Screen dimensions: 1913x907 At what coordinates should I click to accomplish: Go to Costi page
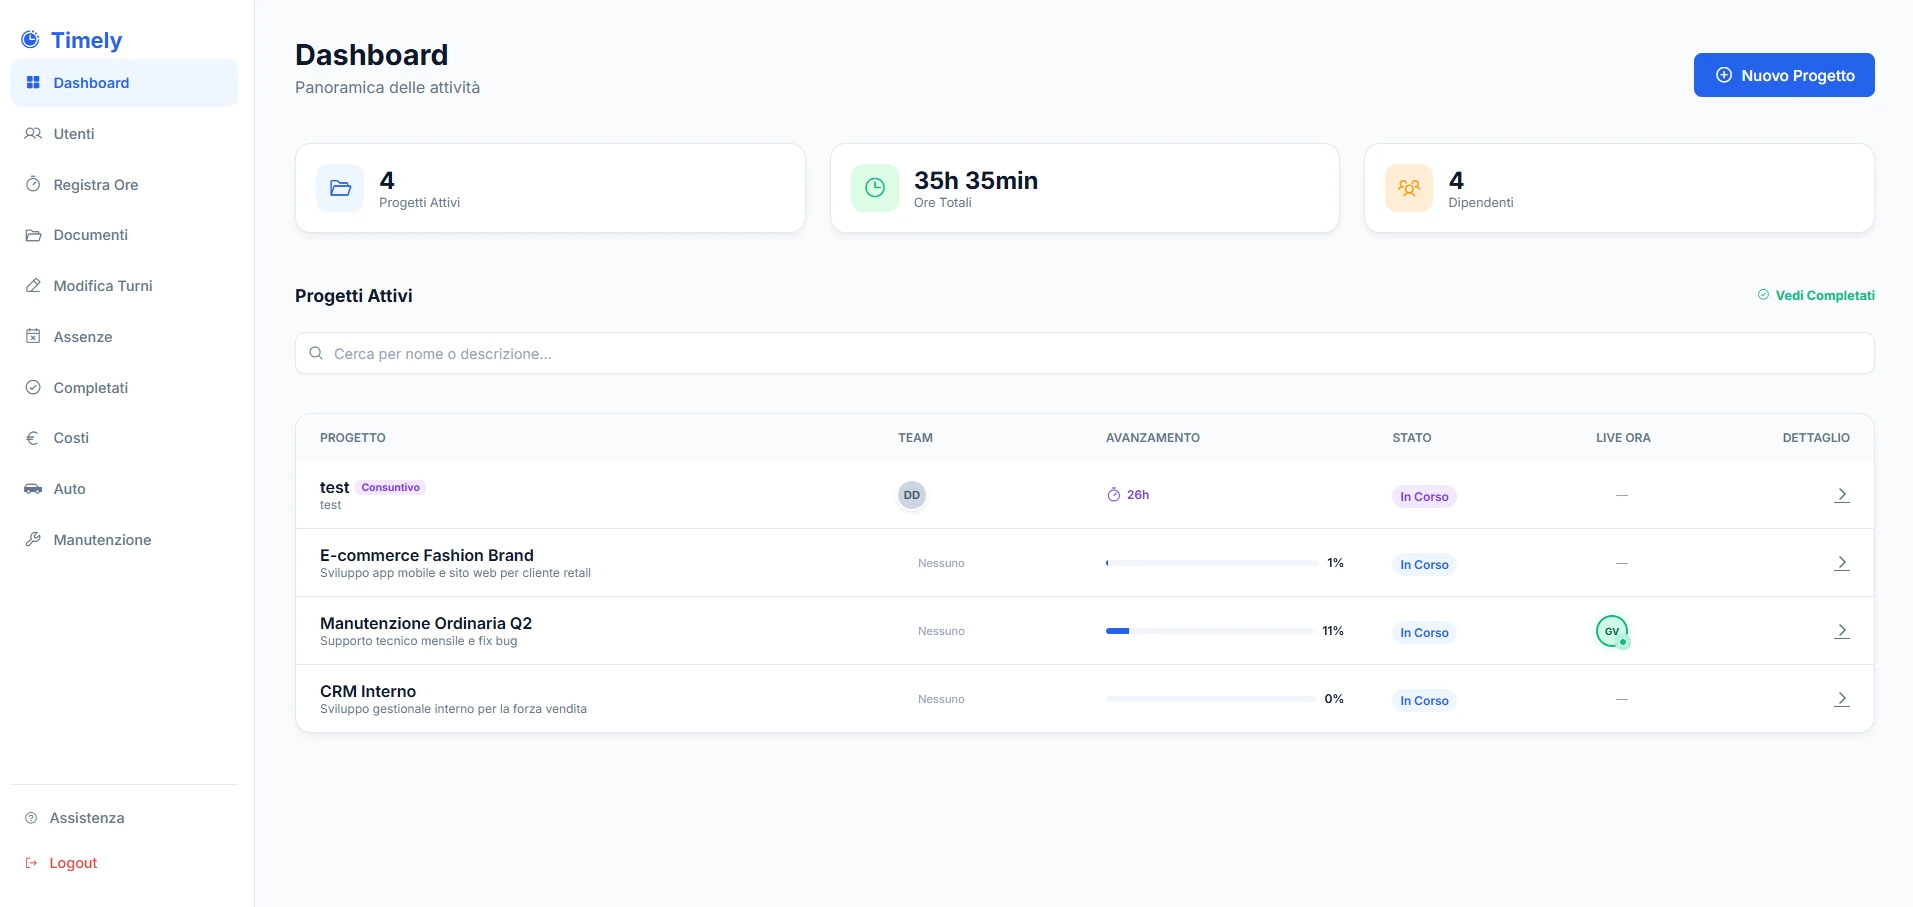coord(124,438)
